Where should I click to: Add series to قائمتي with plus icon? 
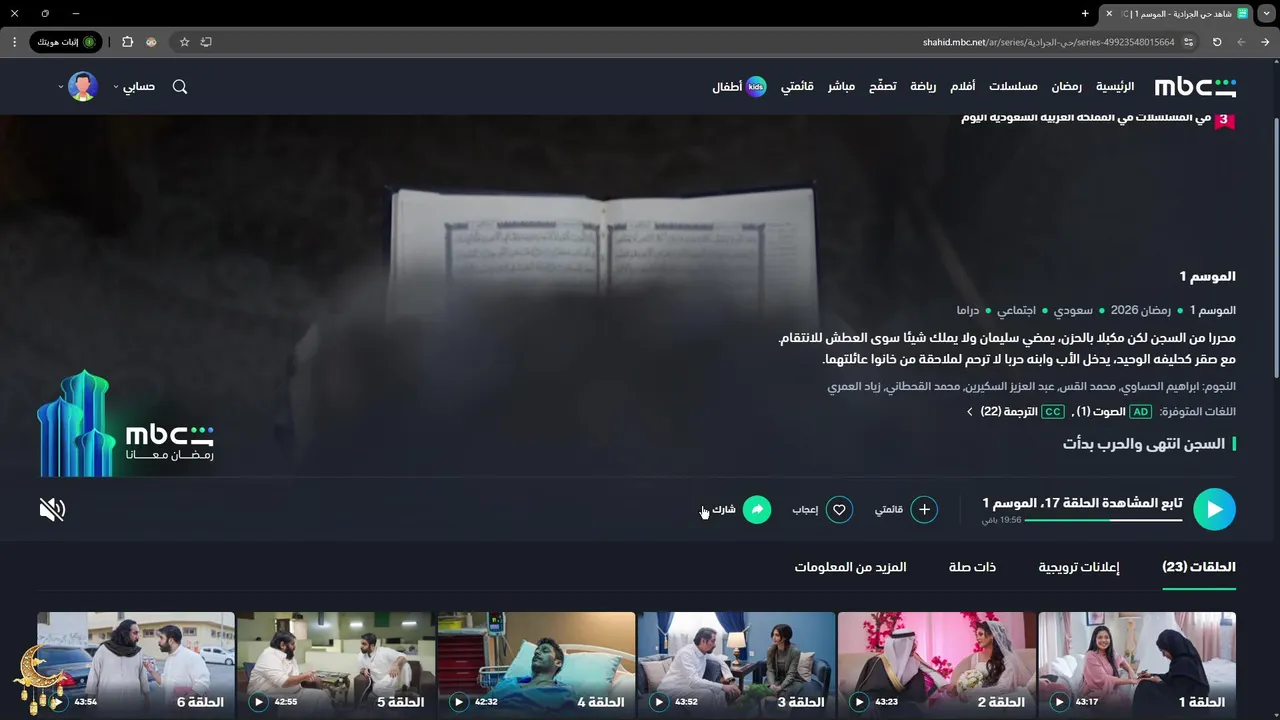924,510
